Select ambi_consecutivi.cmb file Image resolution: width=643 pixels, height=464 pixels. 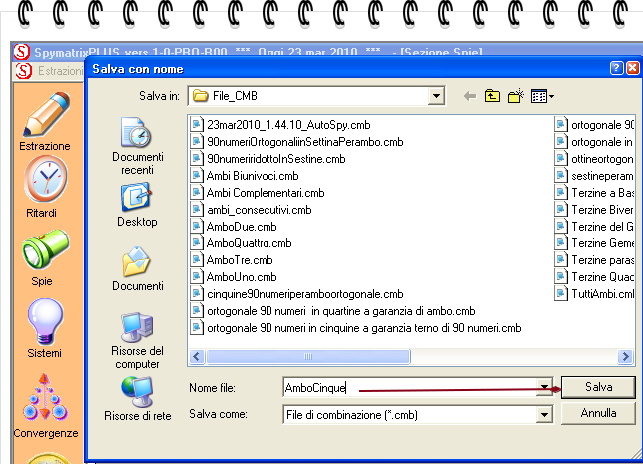click(252, 210)
